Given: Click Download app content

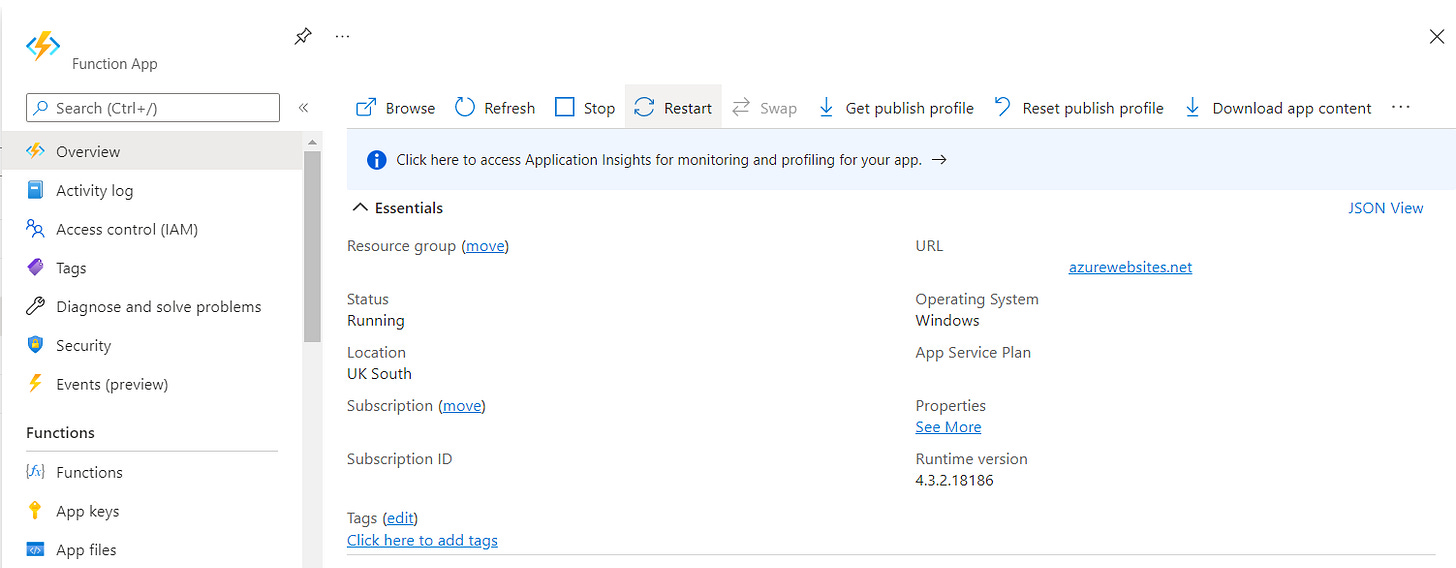Looking at the screenshot, I should click(x=1278, y=108).
